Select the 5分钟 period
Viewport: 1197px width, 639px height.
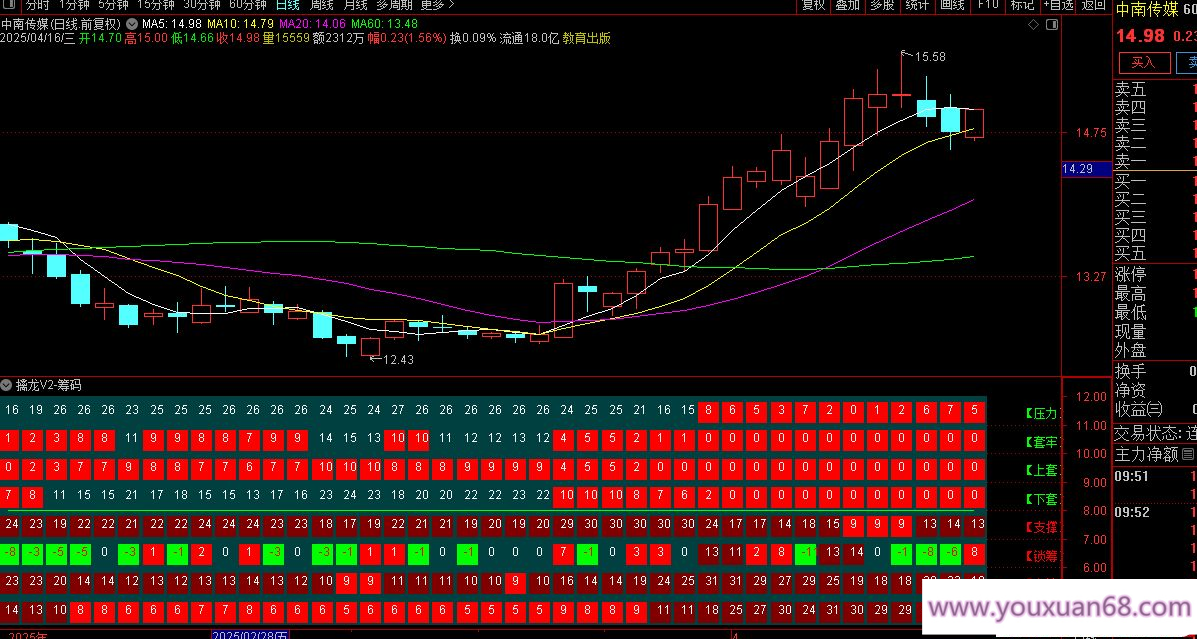point(113,5)
